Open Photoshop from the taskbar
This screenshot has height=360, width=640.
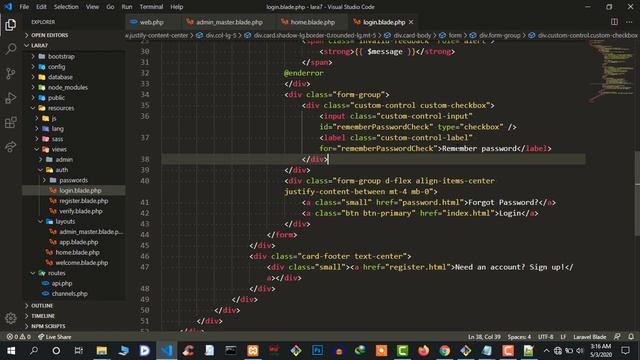pyautogui.click(x=317, y=351)
